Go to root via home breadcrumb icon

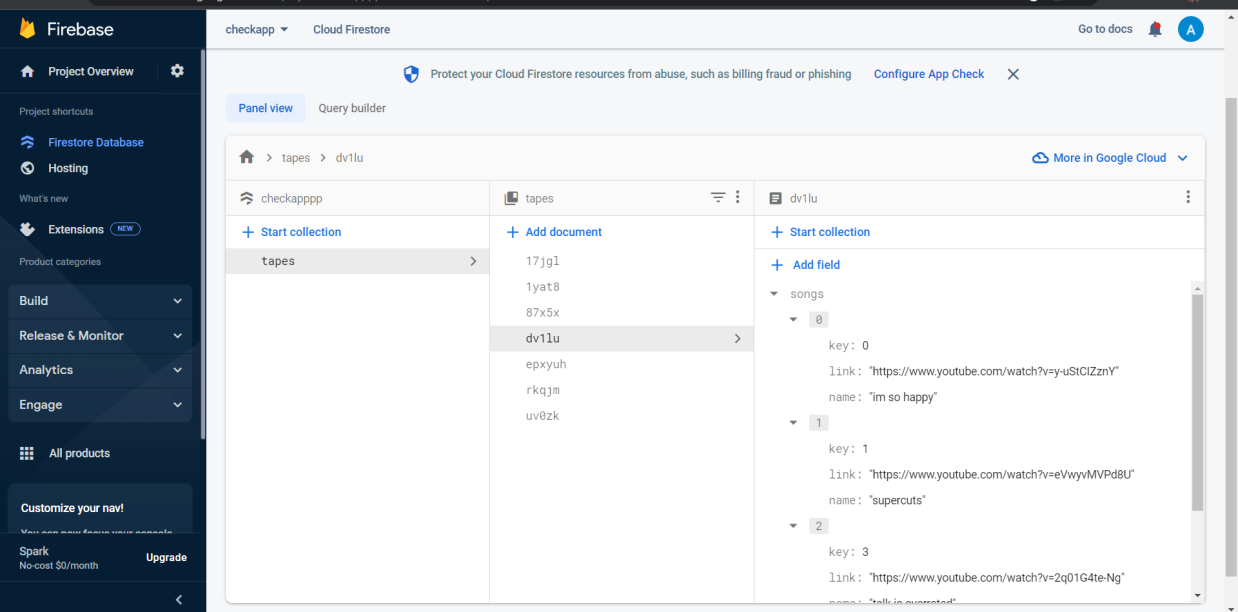(247, 158)
